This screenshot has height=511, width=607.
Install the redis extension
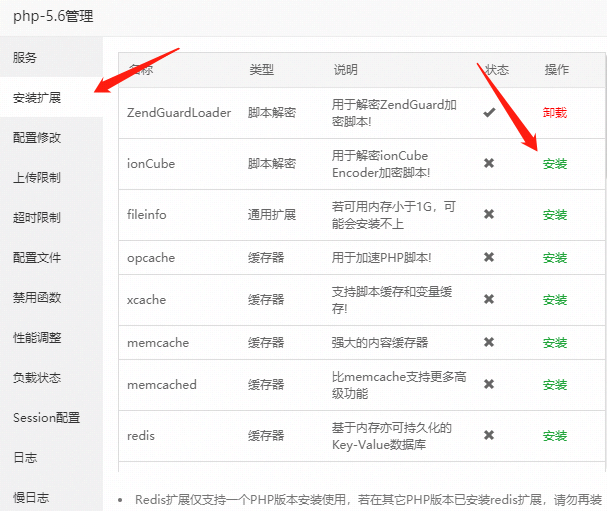coord(555,436)
